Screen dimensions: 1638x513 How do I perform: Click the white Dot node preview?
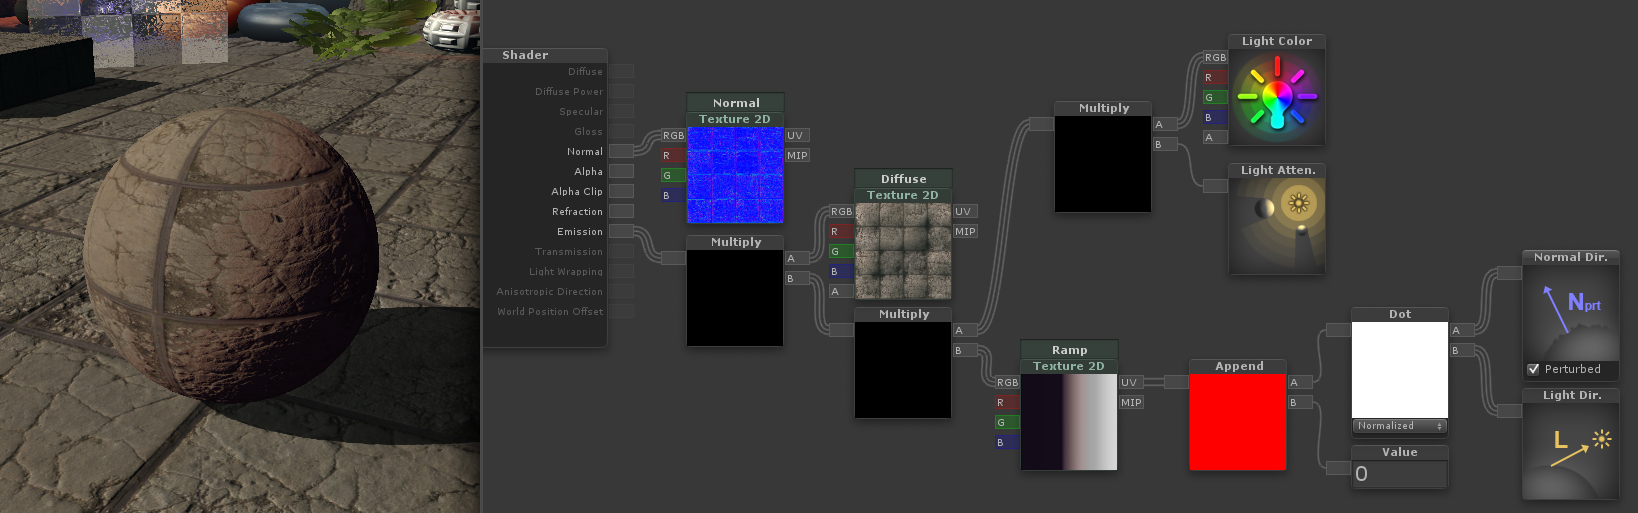point(1399,369)
